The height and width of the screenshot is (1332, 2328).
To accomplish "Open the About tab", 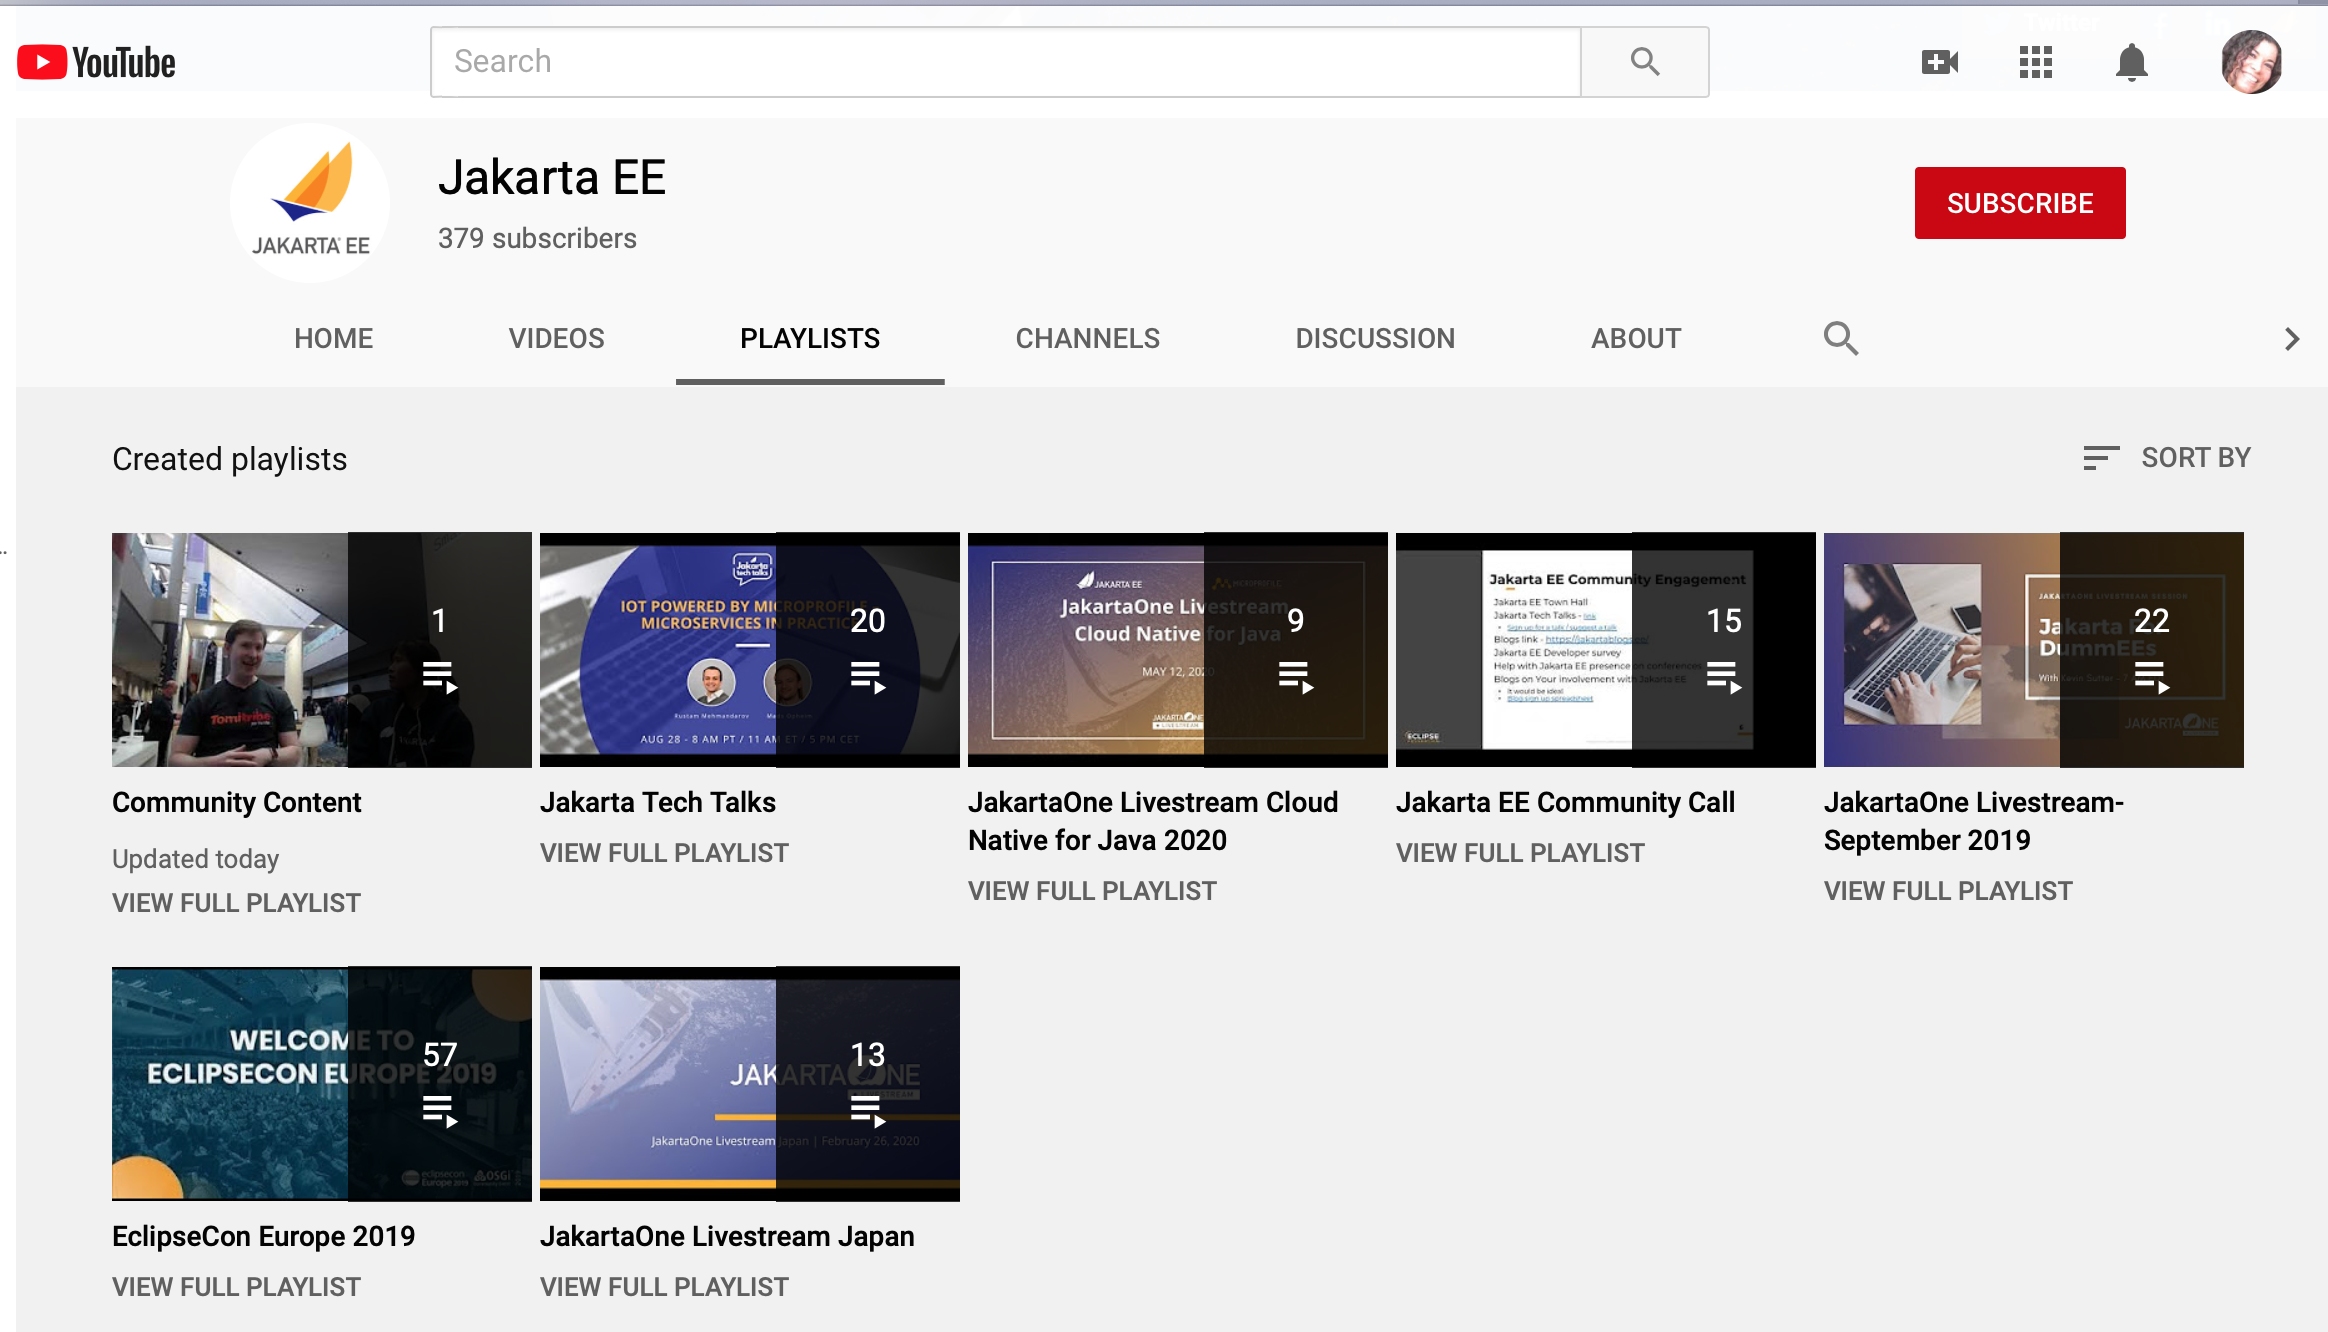I will click(1635, 338).
